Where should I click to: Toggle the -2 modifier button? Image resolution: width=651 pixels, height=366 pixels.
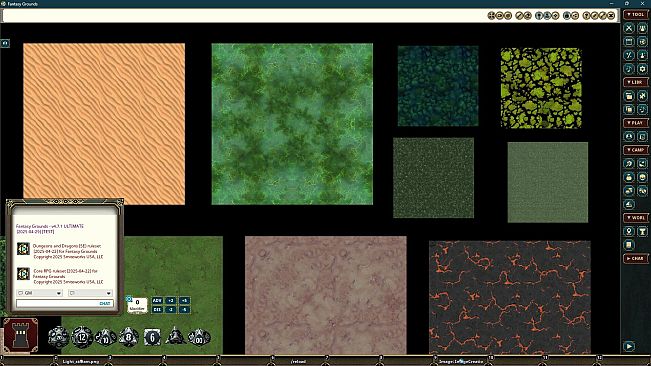click(171, 310)
